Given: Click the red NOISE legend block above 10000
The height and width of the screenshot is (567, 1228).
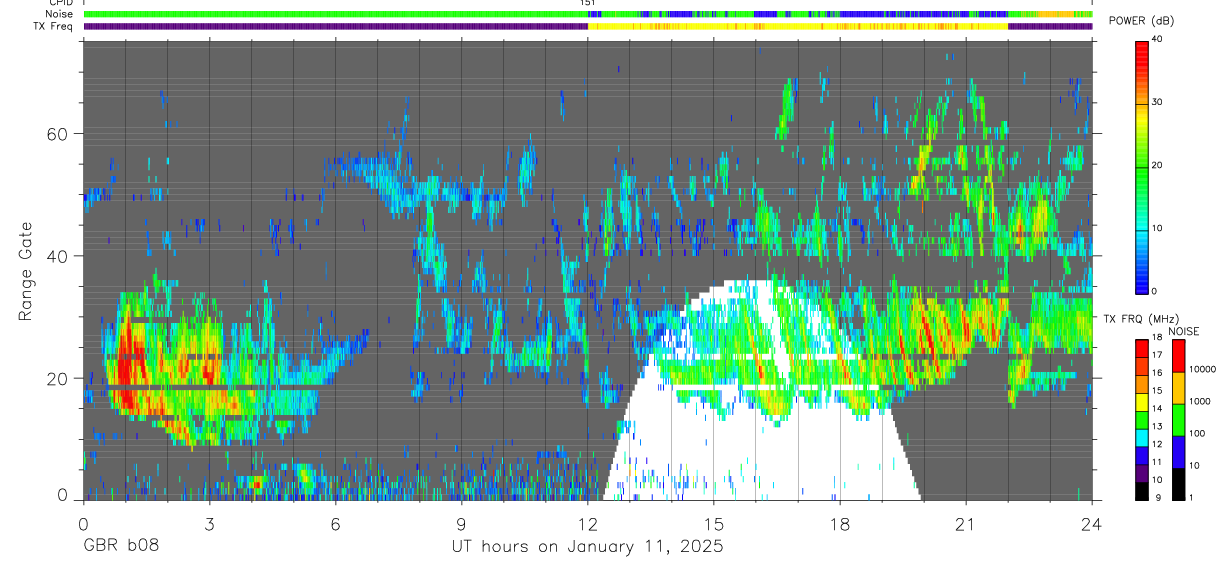Looking at the screenshot, I should tap(1178, 356).
